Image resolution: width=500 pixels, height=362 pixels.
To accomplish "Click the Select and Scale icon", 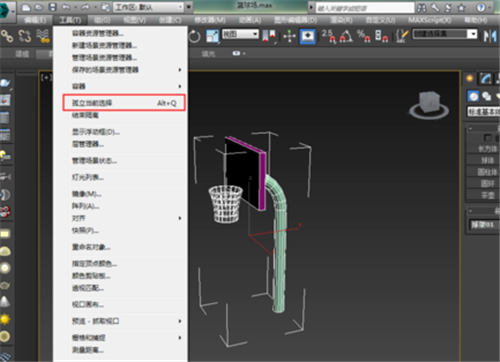I will (212, 36).
